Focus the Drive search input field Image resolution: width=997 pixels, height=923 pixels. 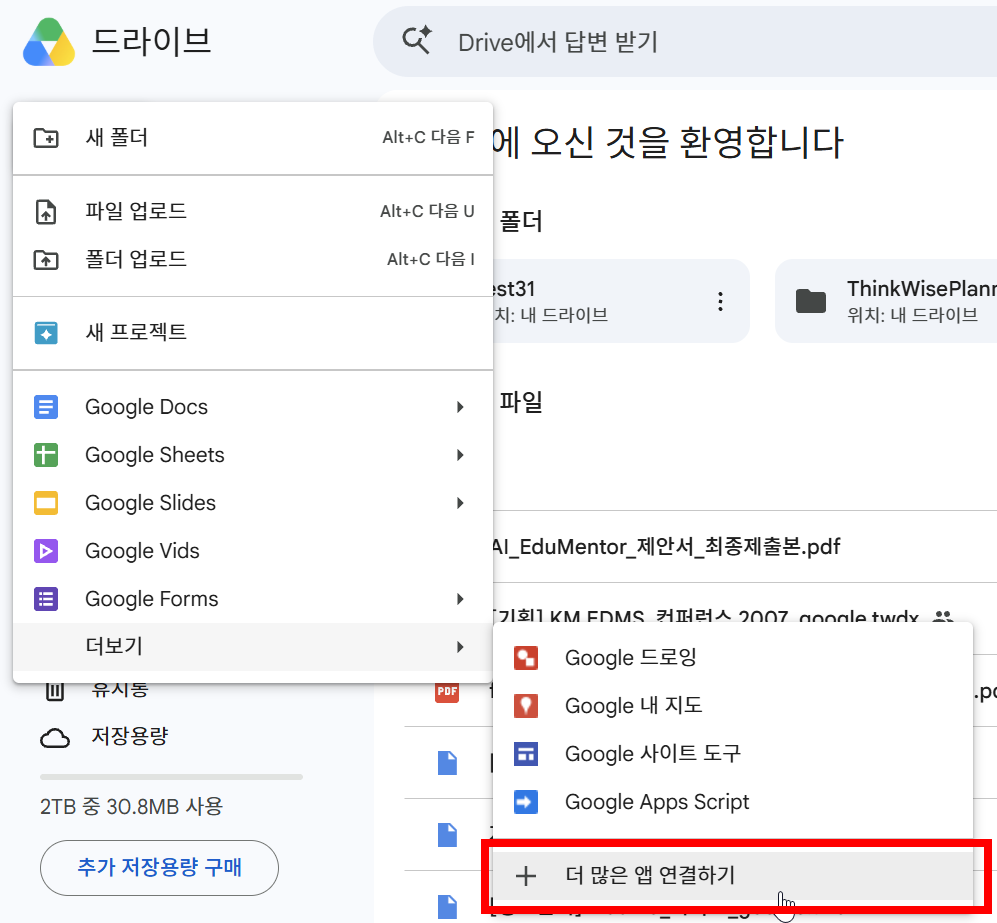pos(684,42)
